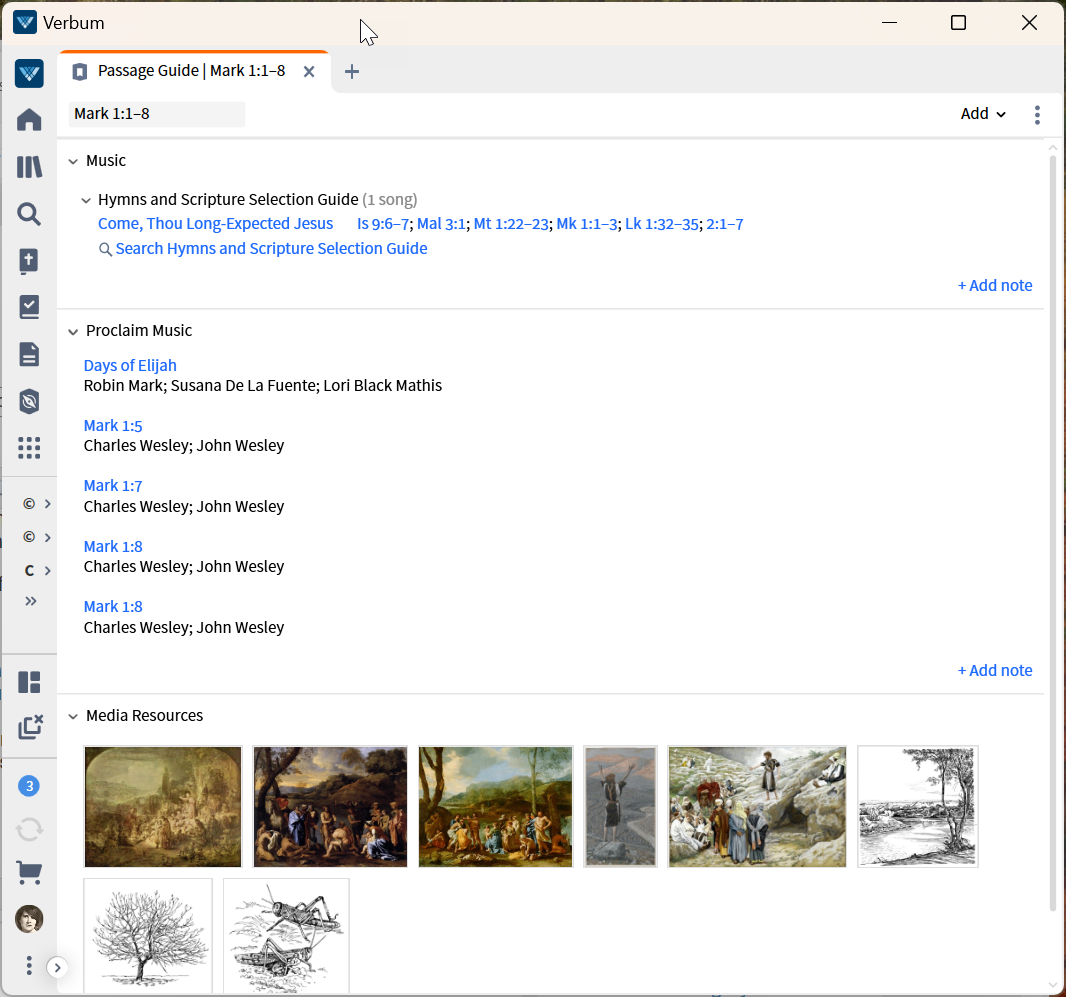This screenshot has width=1066, height=997.
Task: Open the Layouts icon in sidebar
Action: (x=29, y=682)
